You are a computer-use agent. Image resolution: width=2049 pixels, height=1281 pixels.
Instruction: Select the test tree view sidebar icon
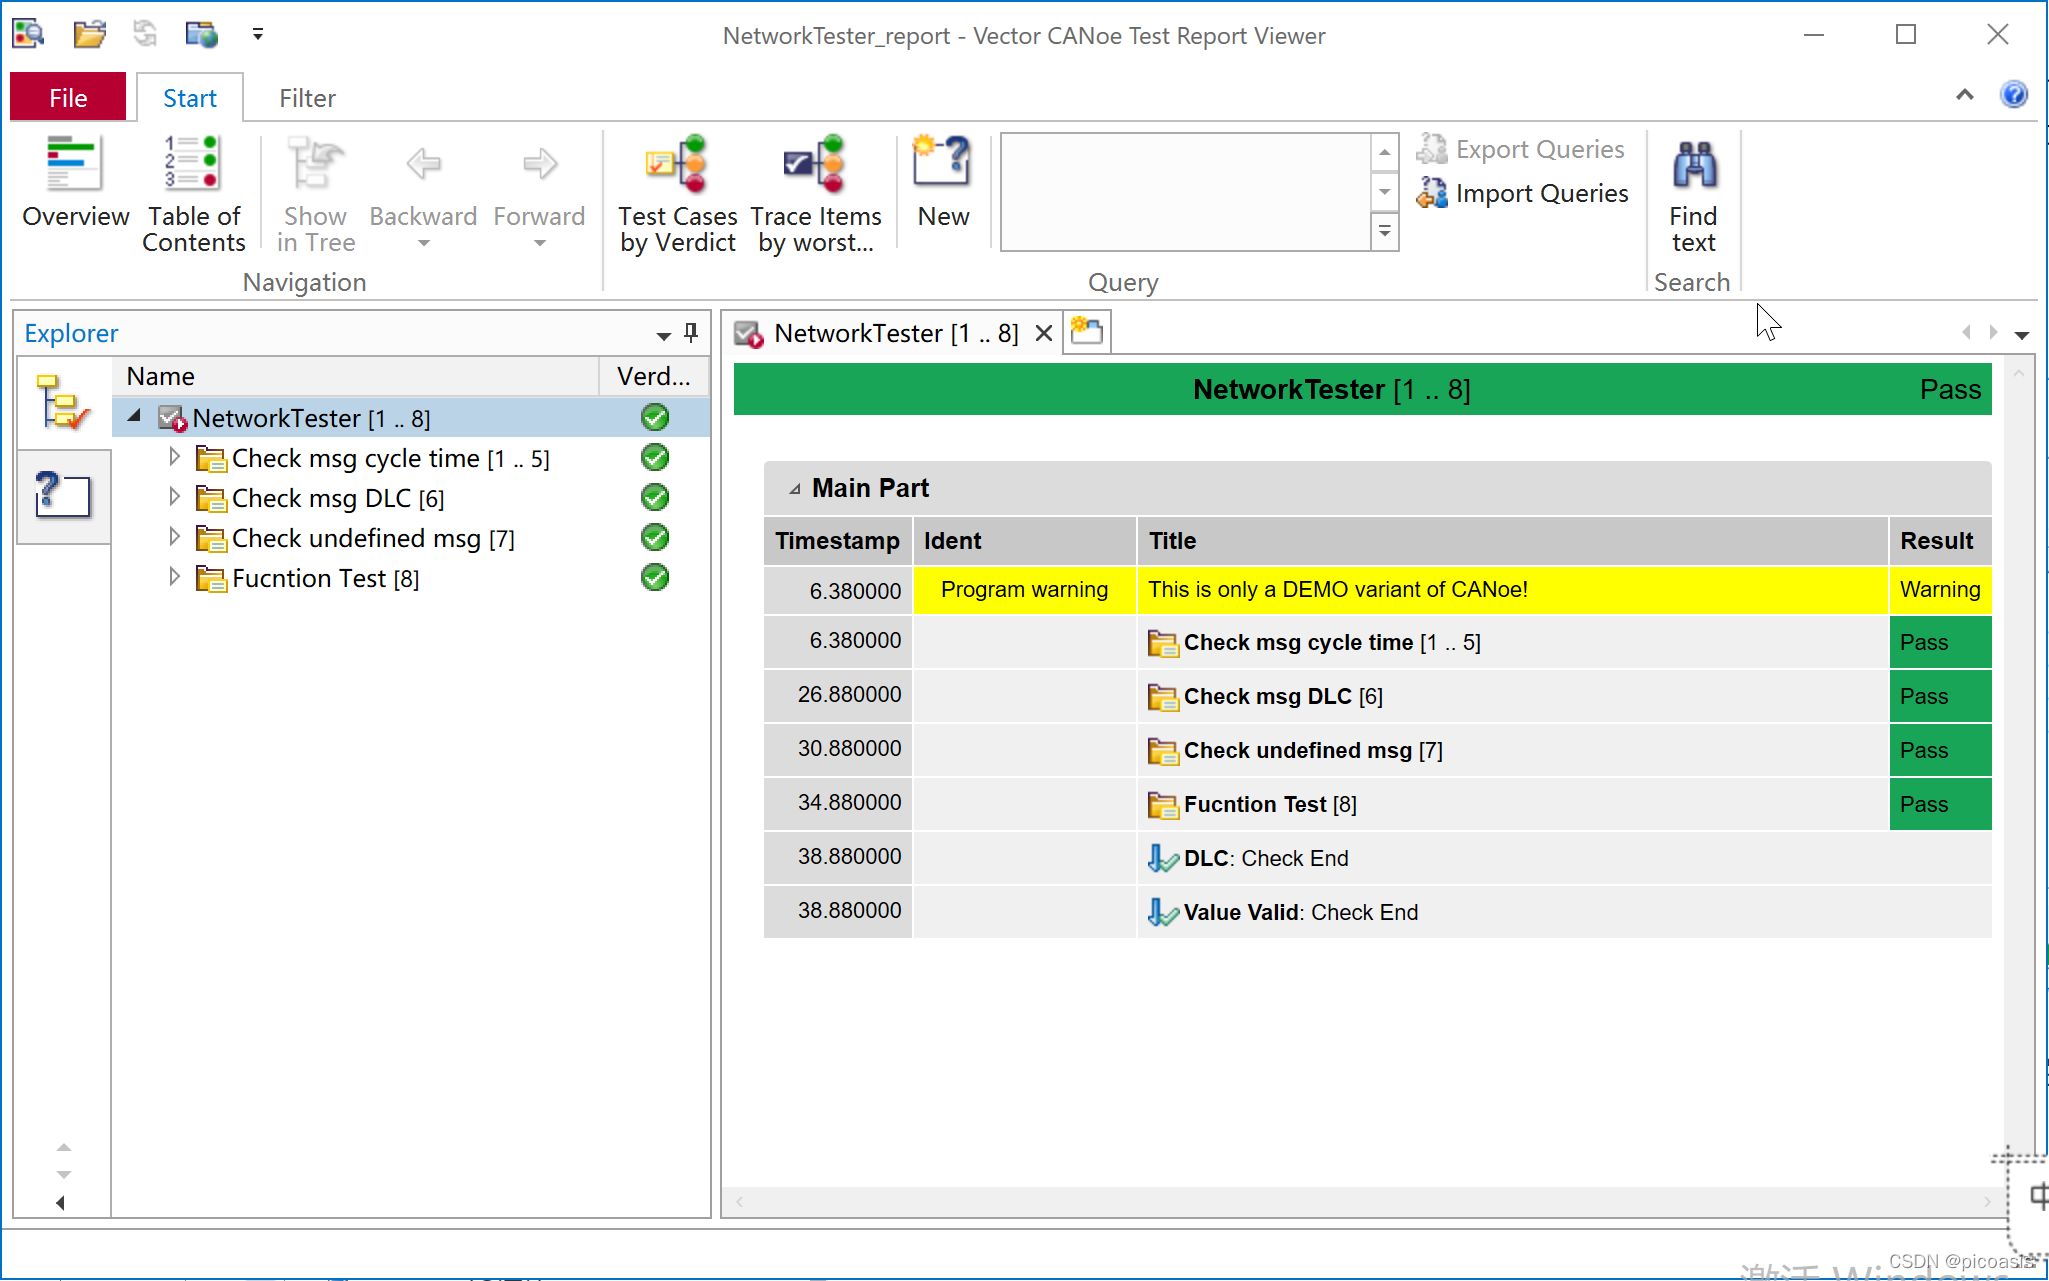pyautogui.click(x=63, y=403)
